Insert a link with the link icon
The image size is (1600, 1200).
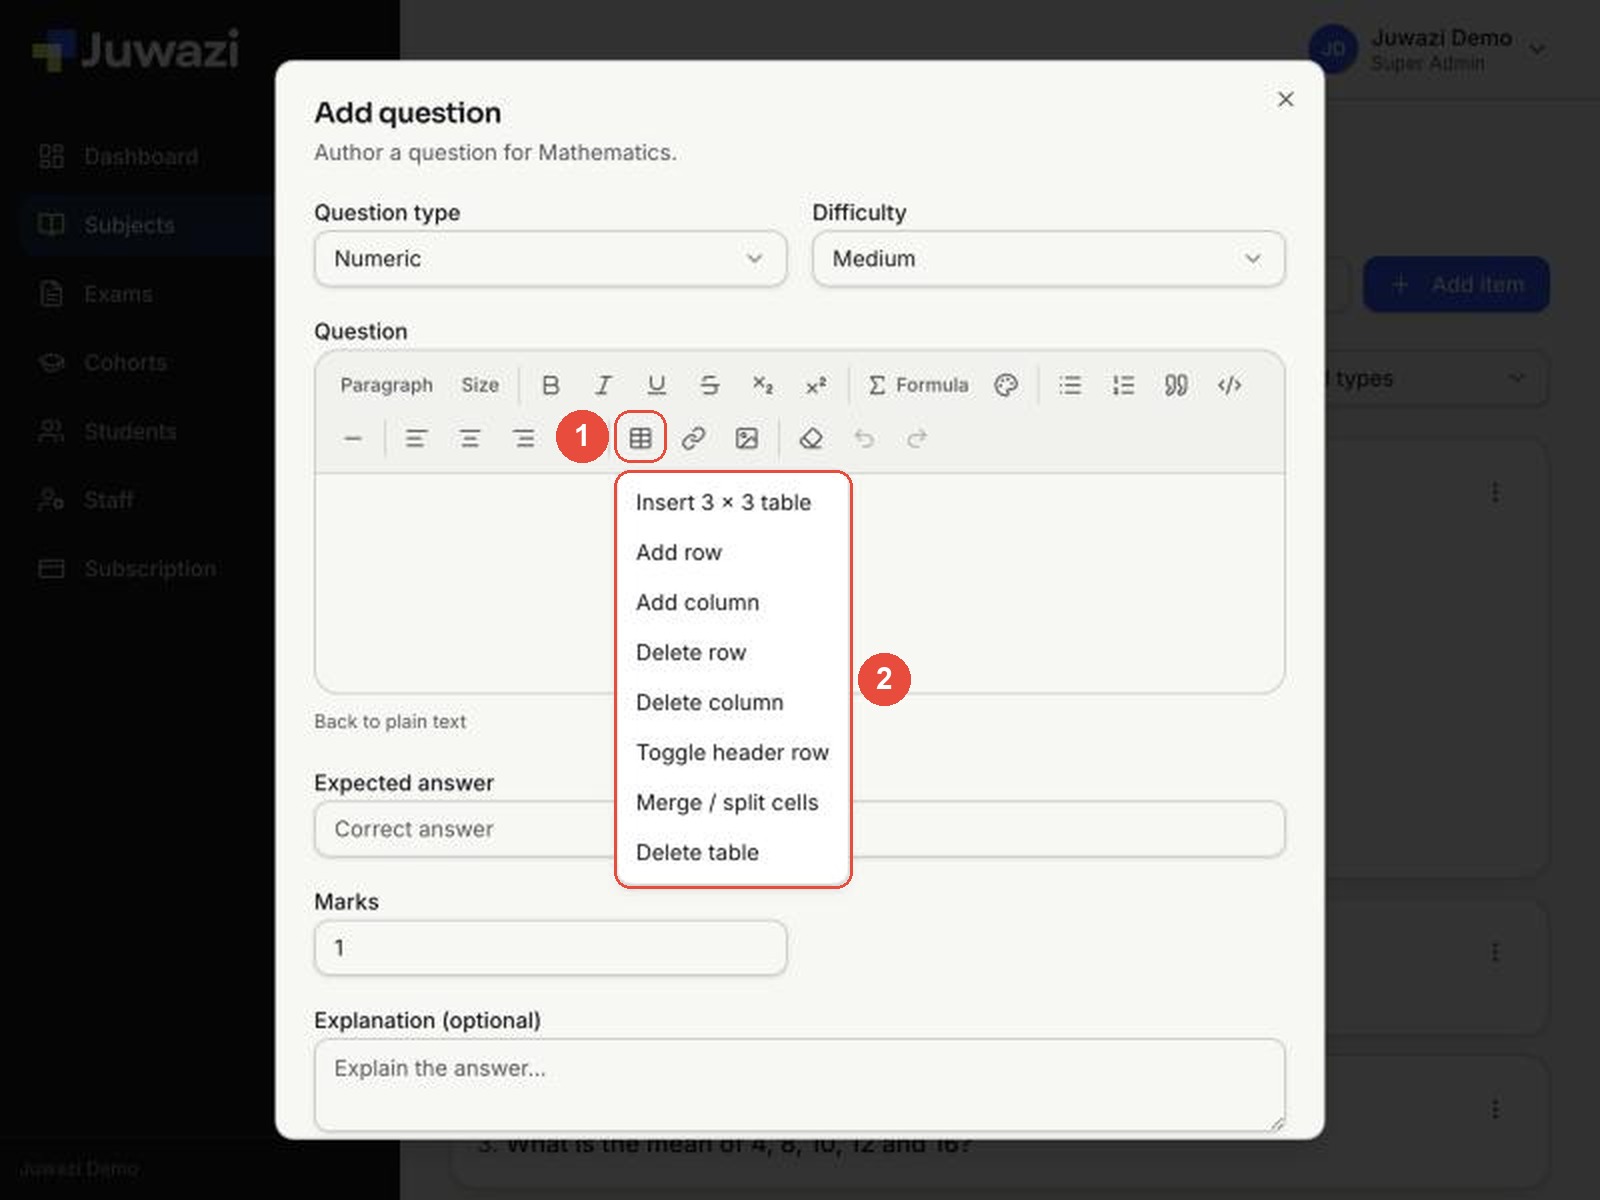pyautogui.click(x=693, y=438)
